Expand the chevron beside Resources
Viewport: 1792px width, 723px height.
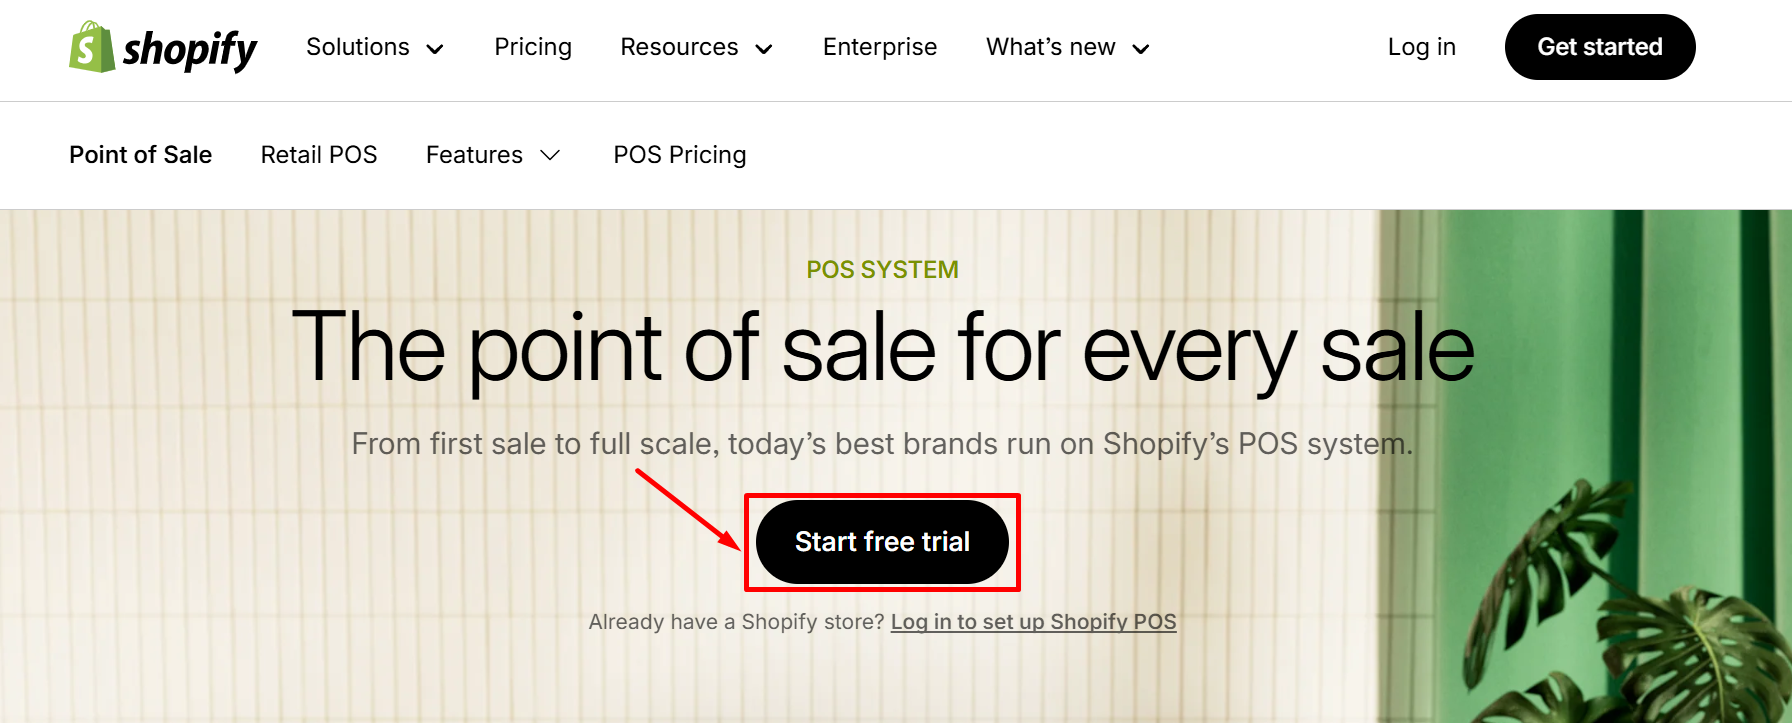tap(764, 49)
